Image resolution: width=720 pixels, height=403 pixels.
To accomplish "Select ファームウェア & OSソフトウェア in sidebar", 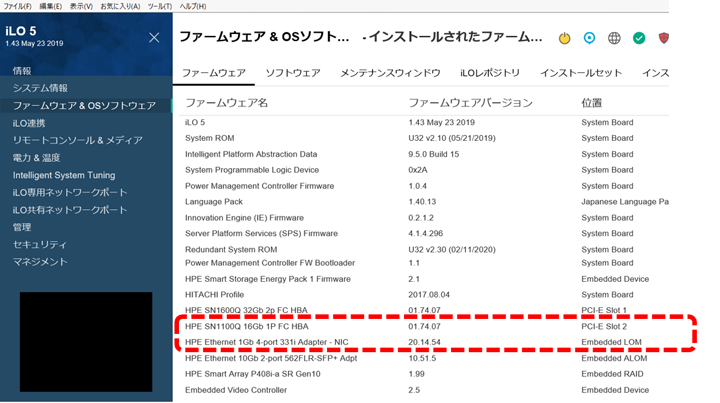I will pyautogui.click(x=84, y=106).
